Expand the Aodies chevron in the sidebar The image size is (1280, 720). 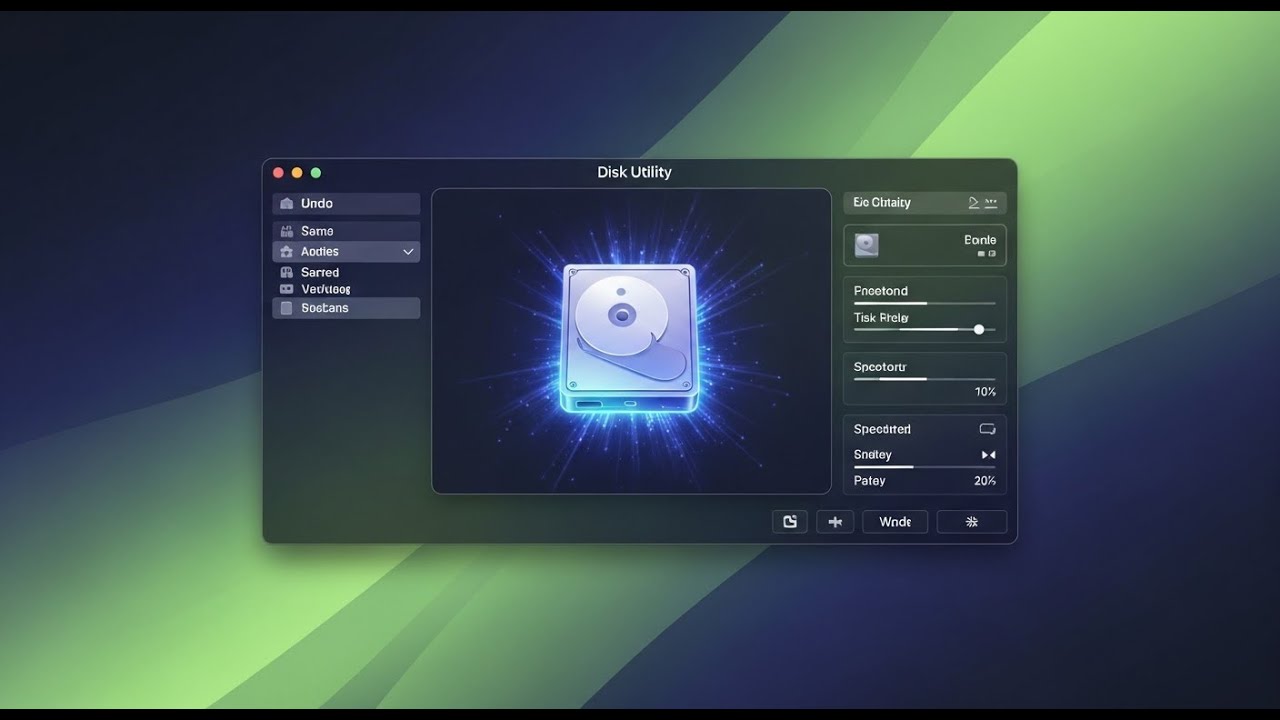(408, 252)
